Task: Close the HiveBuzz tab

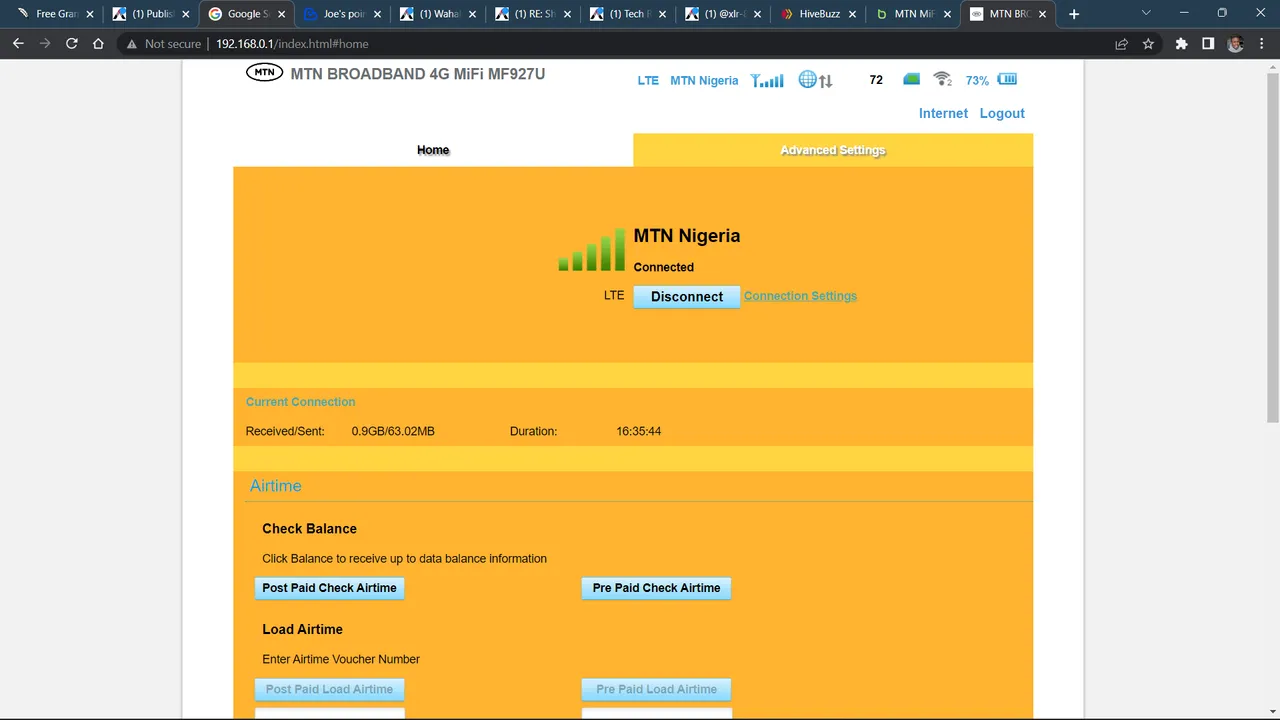Action: 852,14
